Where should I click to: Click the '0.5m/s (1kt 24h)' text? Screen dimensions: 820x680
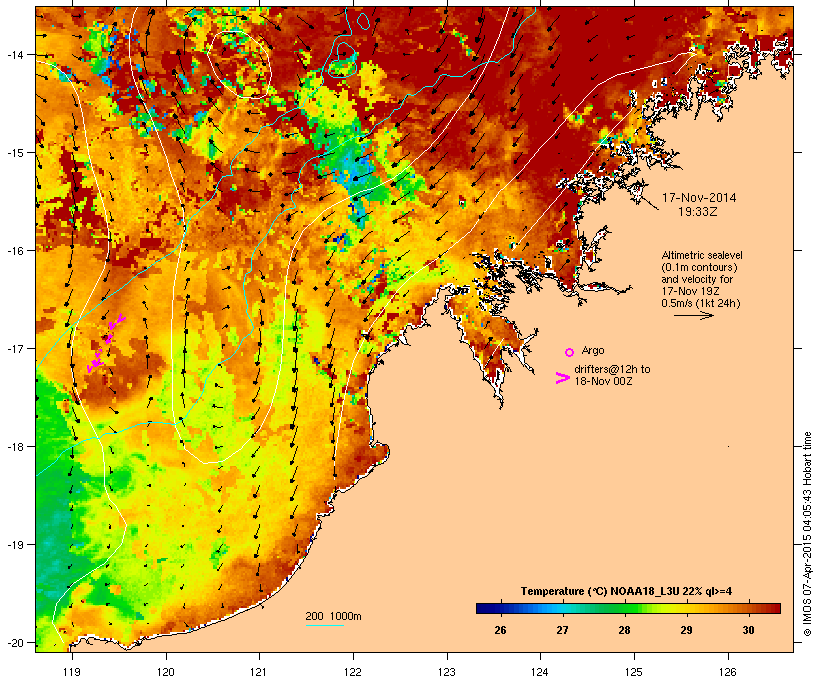(701, 303)
